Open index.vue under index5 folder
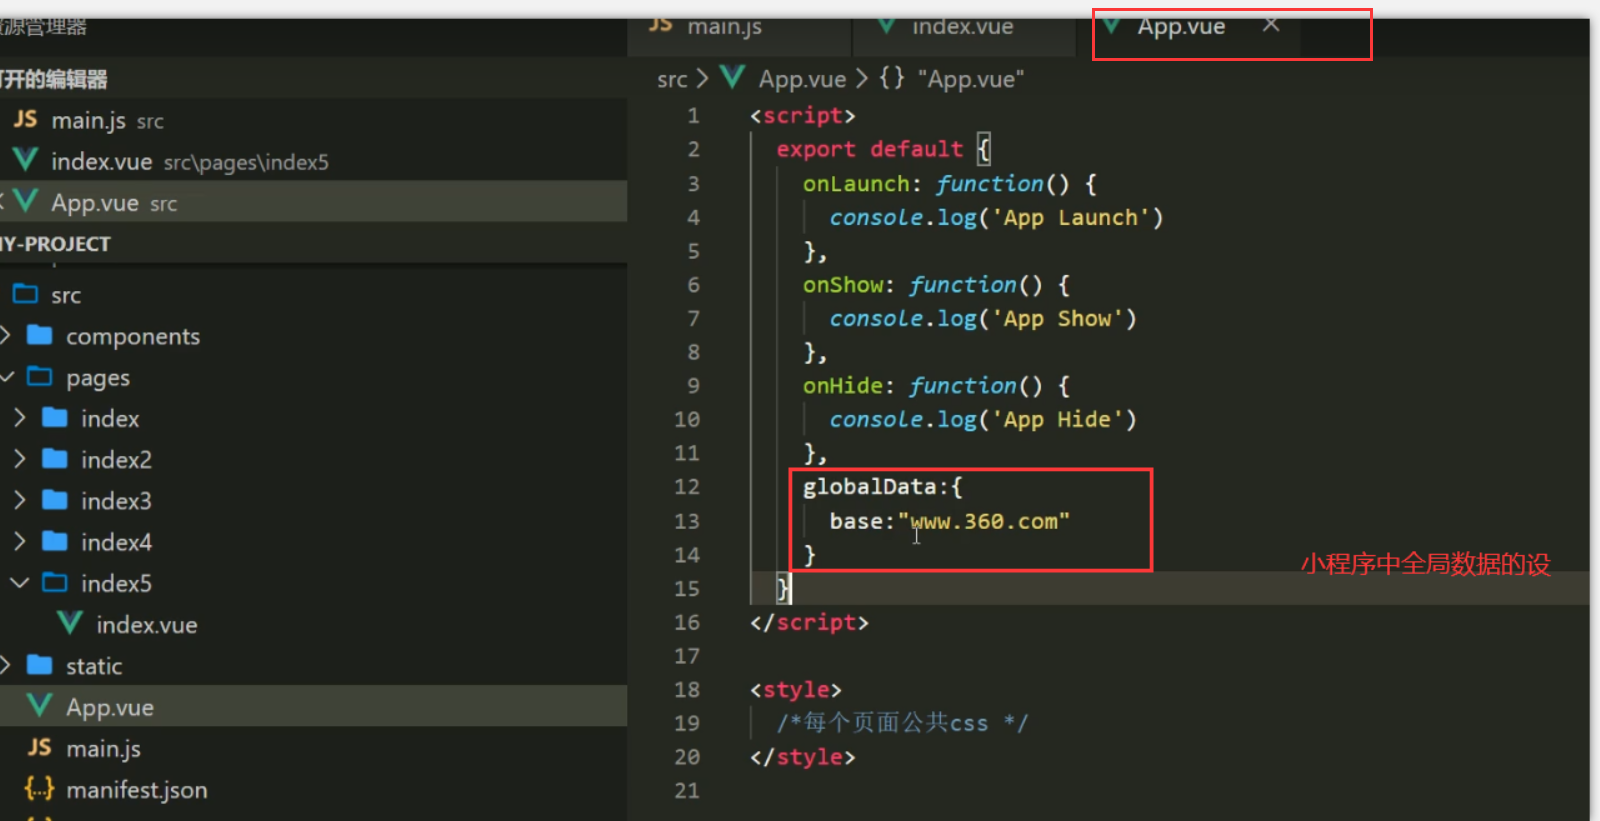 click(147, 625)
